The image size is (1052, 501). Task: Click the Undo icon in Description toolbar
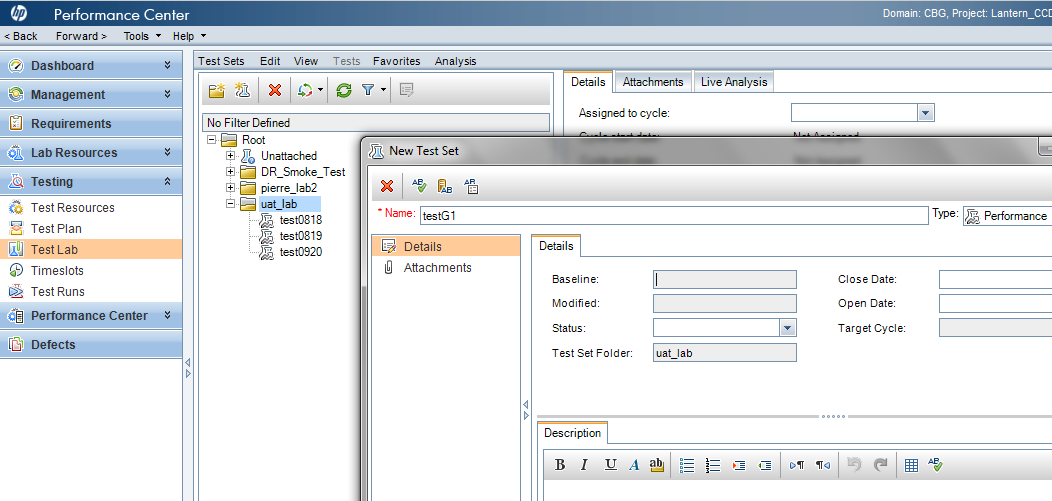pos(854,465)
